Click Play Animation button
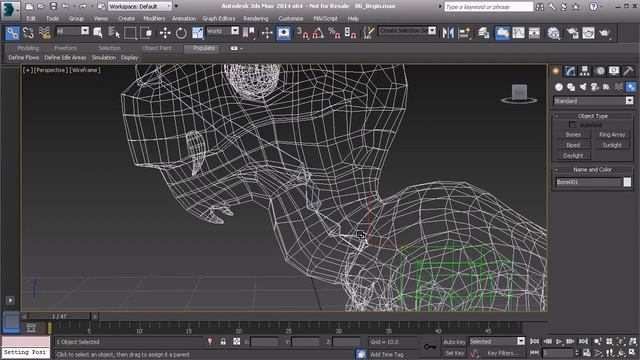The image size is (640, 360). coord(559,342)
